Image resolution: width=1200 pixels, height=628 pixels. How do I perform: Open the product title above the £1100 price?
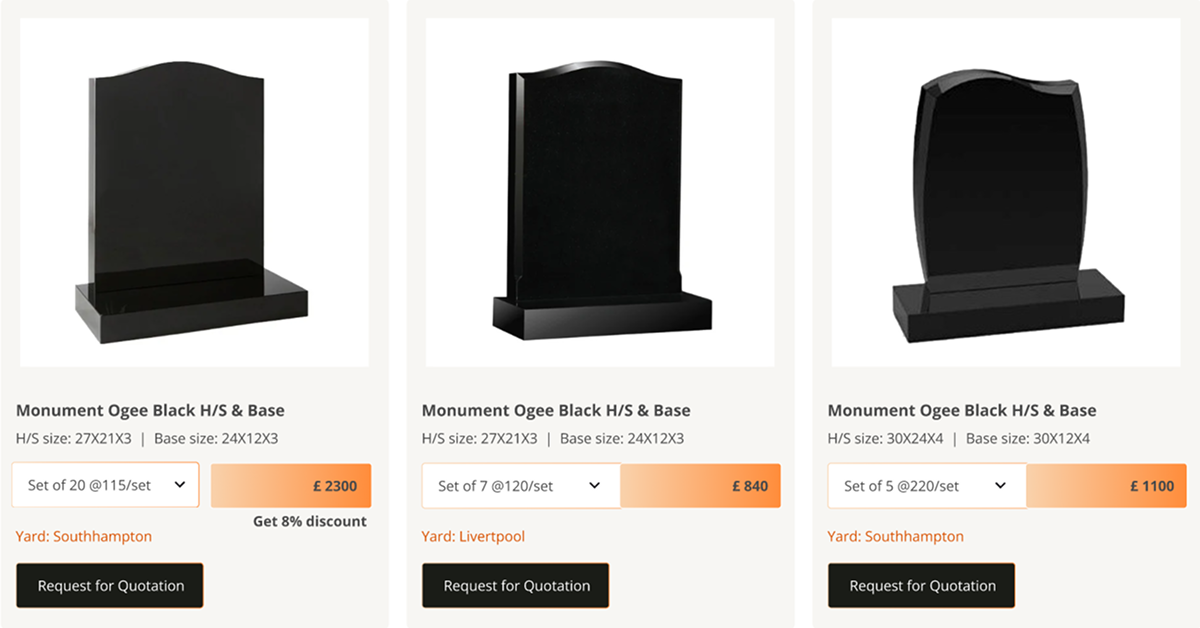962,410
